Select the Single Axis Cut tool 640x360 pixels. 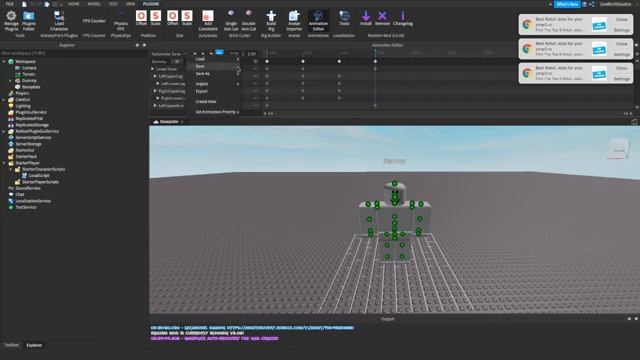pyautogui.click(x=231, y=20)
